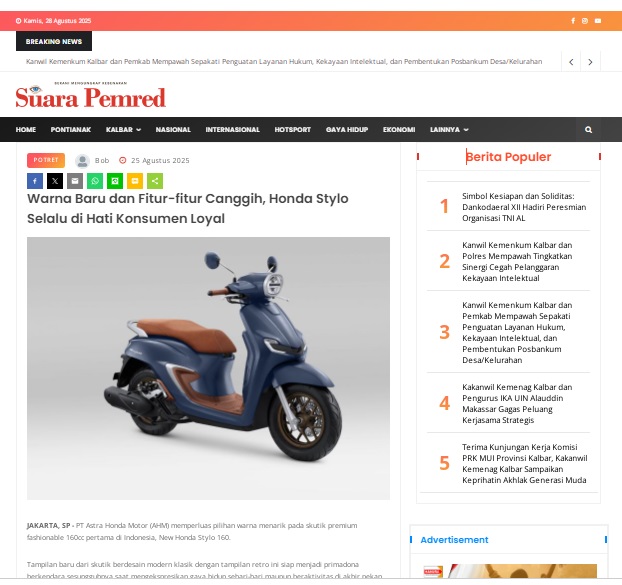The image size is (622, 585).
Task: Open Instagram icon in top bar
Action: [x=585, y=21]
